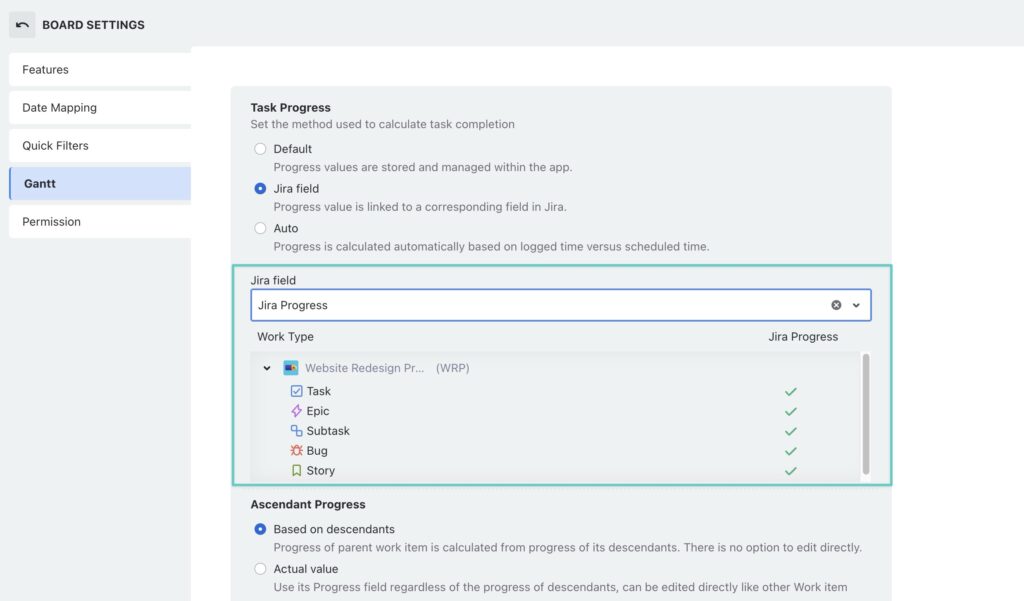The height and width of the screenshot is (601, 1024).
Task: Click the green checkmark beside Bug
Action: pos(790,451)
